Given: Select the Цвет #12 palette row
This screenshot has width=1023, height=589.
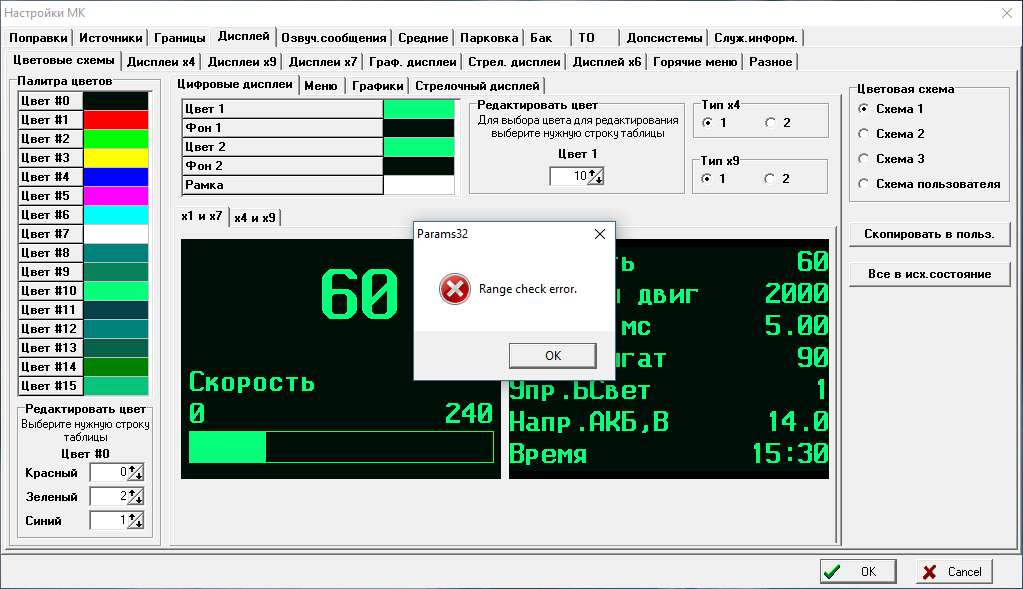Looking at the screenshot, I should 84,329.
